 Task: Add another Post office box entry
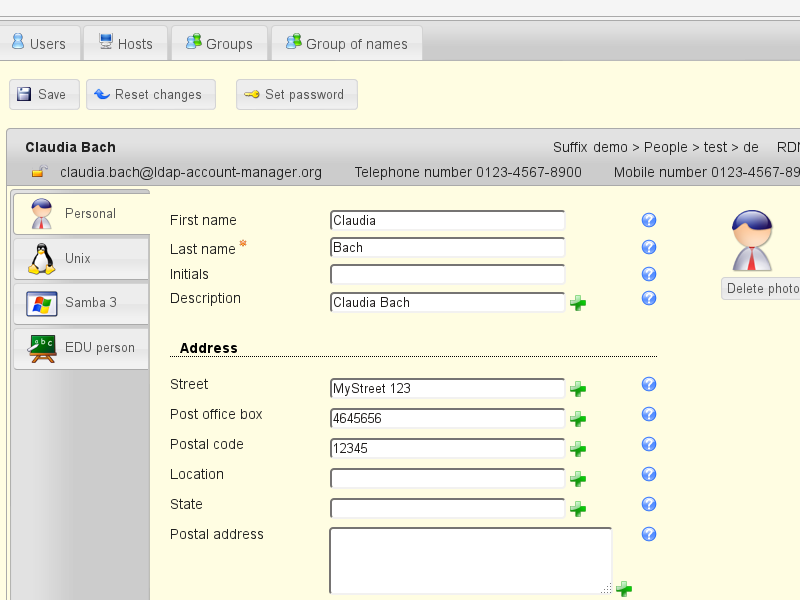pos(577,419)
